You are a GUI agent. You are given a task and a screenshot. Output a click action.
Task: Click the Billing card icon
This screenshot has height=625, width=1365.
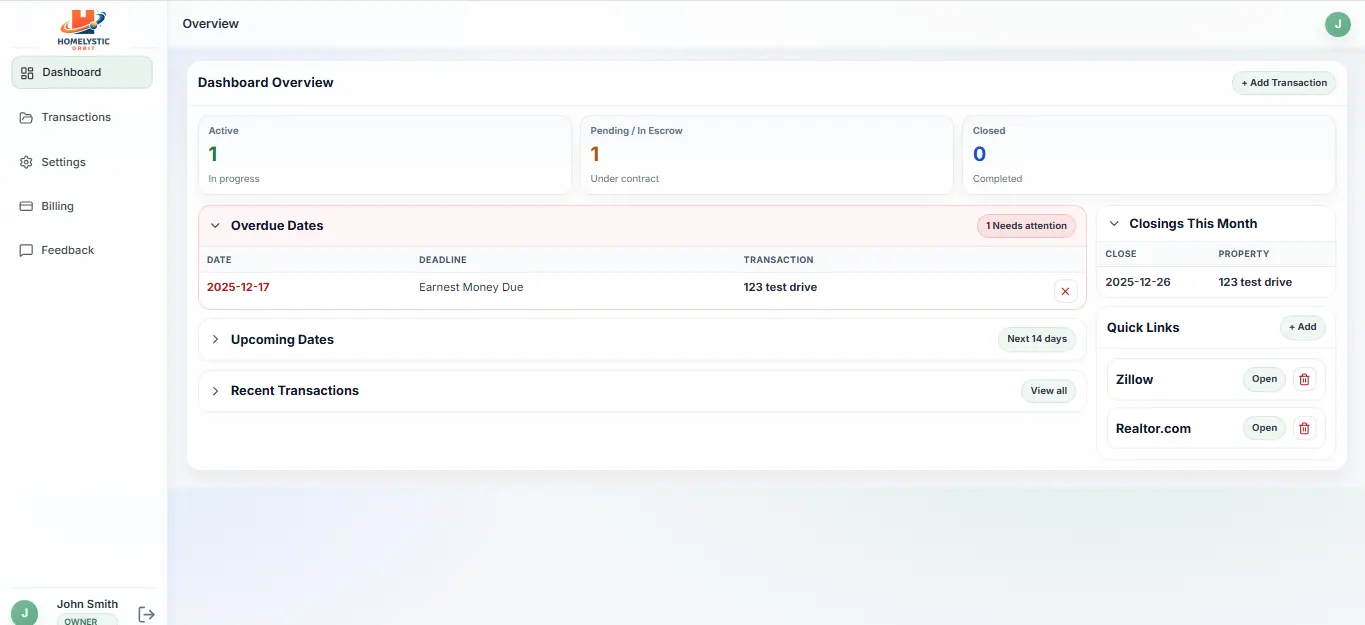click(x=25, y=206)
